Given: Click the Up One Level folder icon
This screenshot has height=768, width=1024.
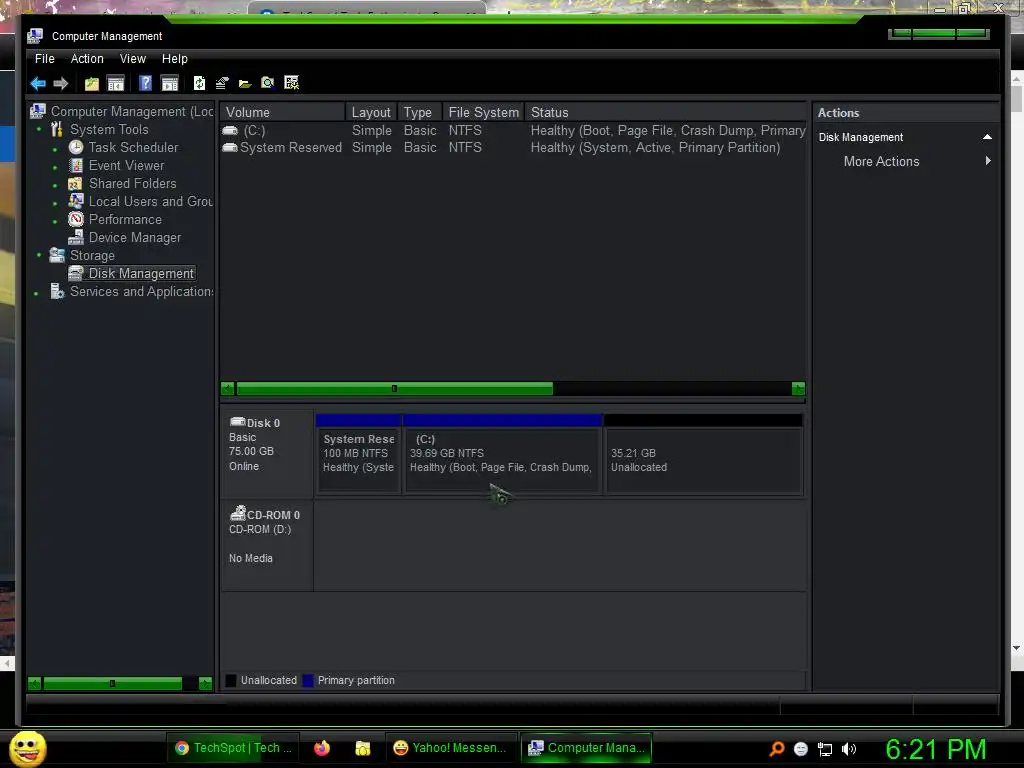Looking at the screenshot, I should [92, 83].
